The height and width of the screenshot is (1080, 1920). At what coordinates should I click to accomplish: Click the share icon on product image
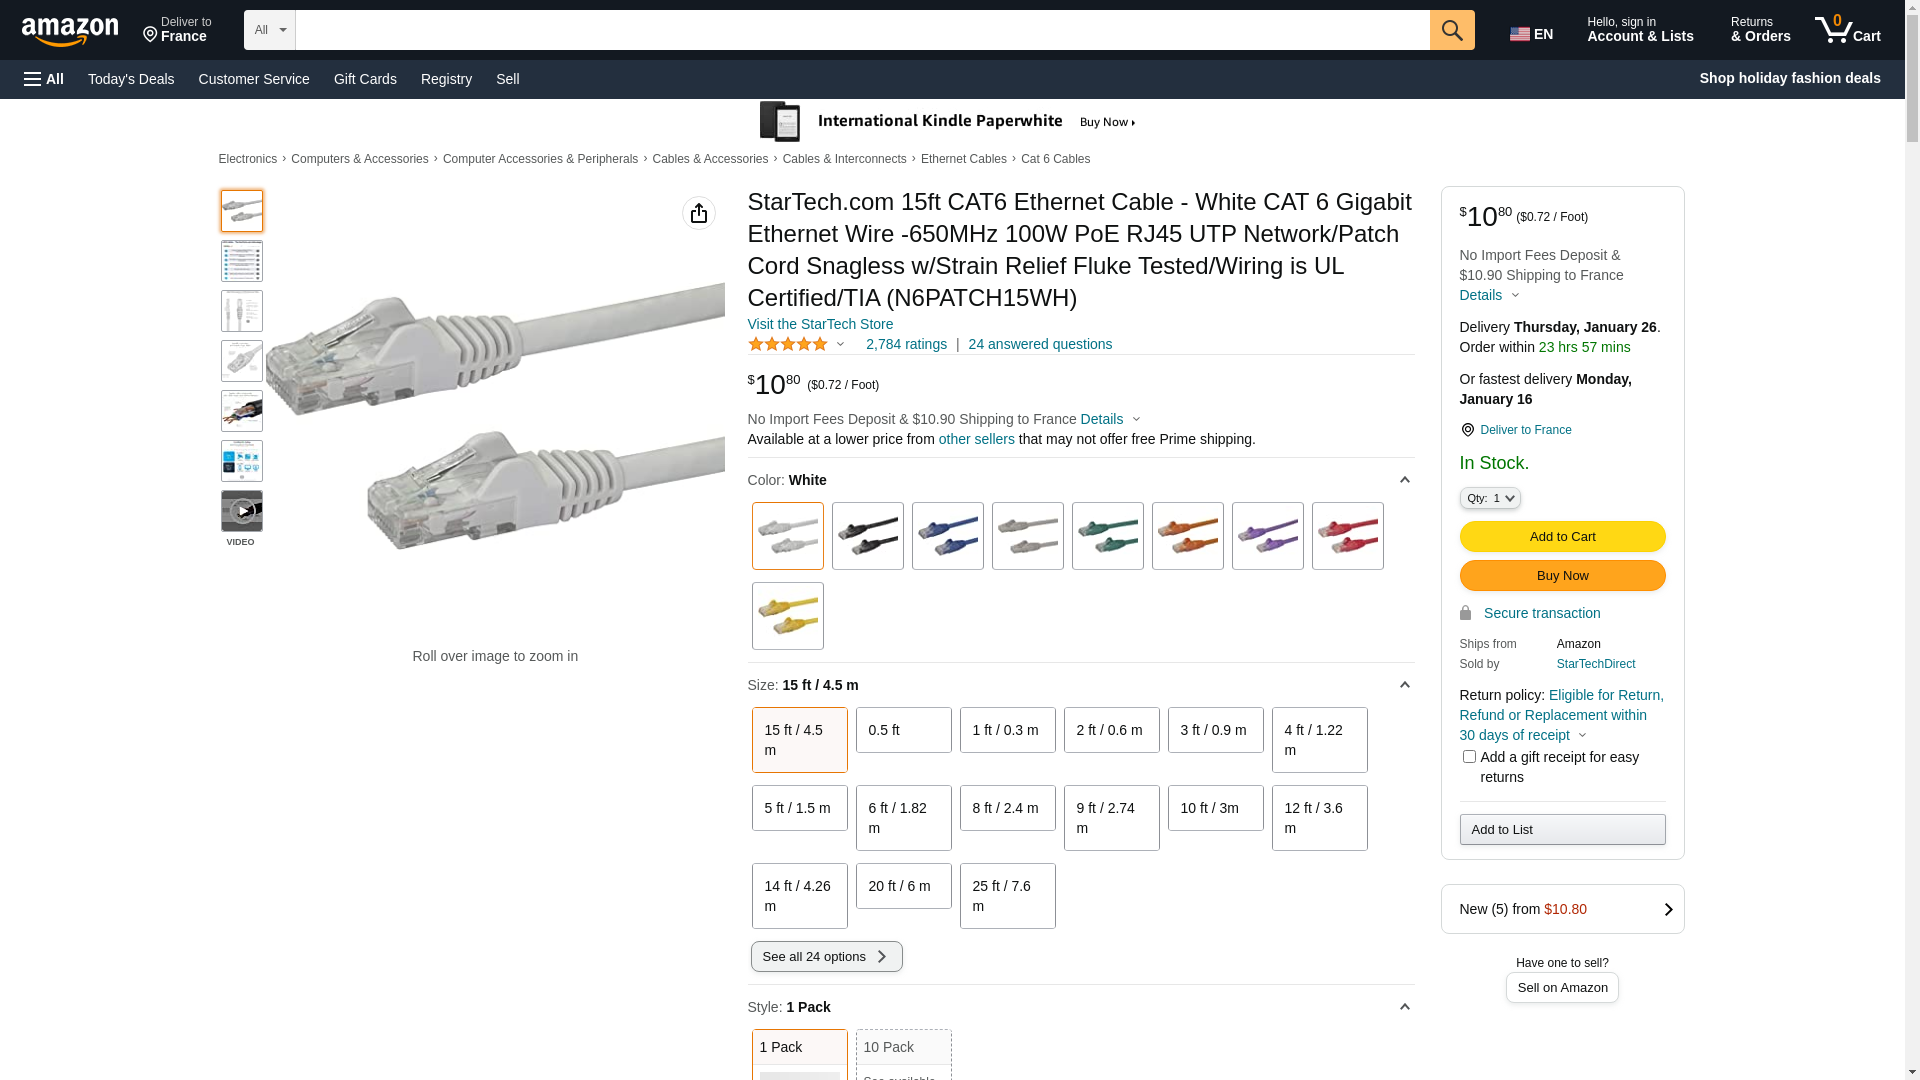(x=699, y=213)
